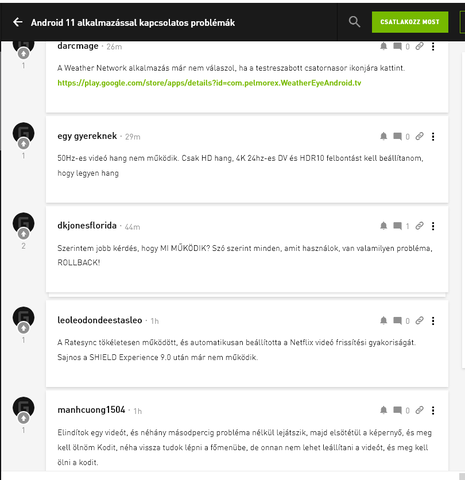The height and width of the screenshot is (480, 465).
Task: Open search with the magnifier icon
Action: click(354, 22)
